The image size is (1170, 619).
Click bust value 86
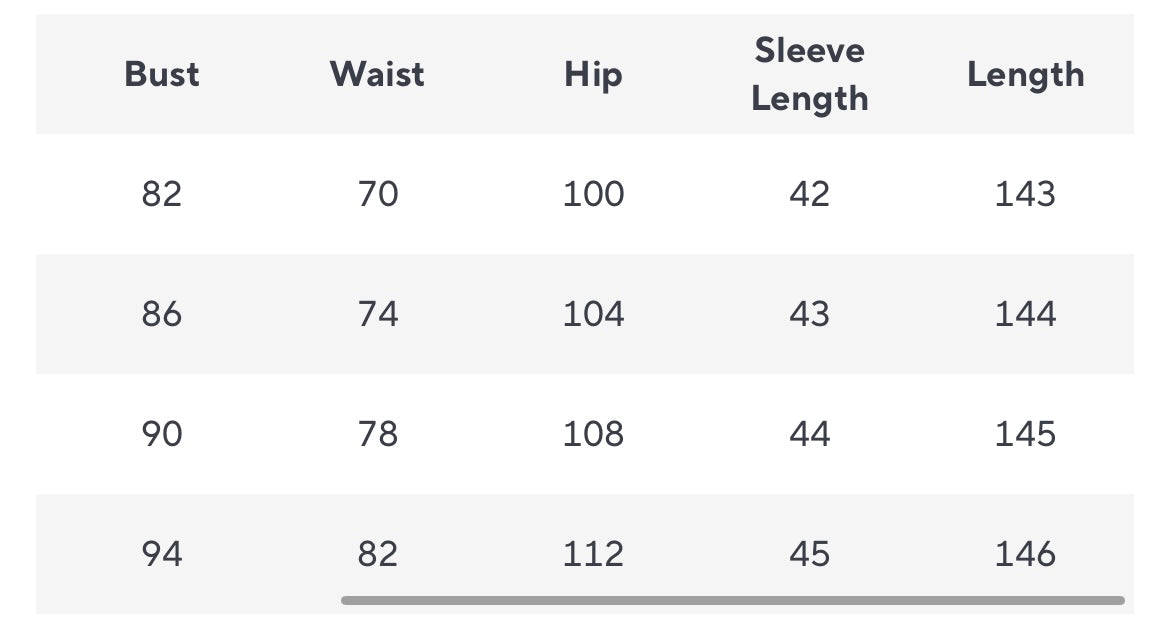(x=162, y=314)
